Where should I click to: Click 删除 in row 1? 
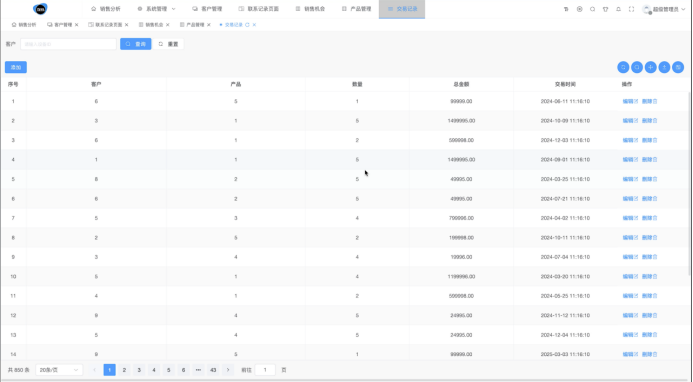[650, 101]
